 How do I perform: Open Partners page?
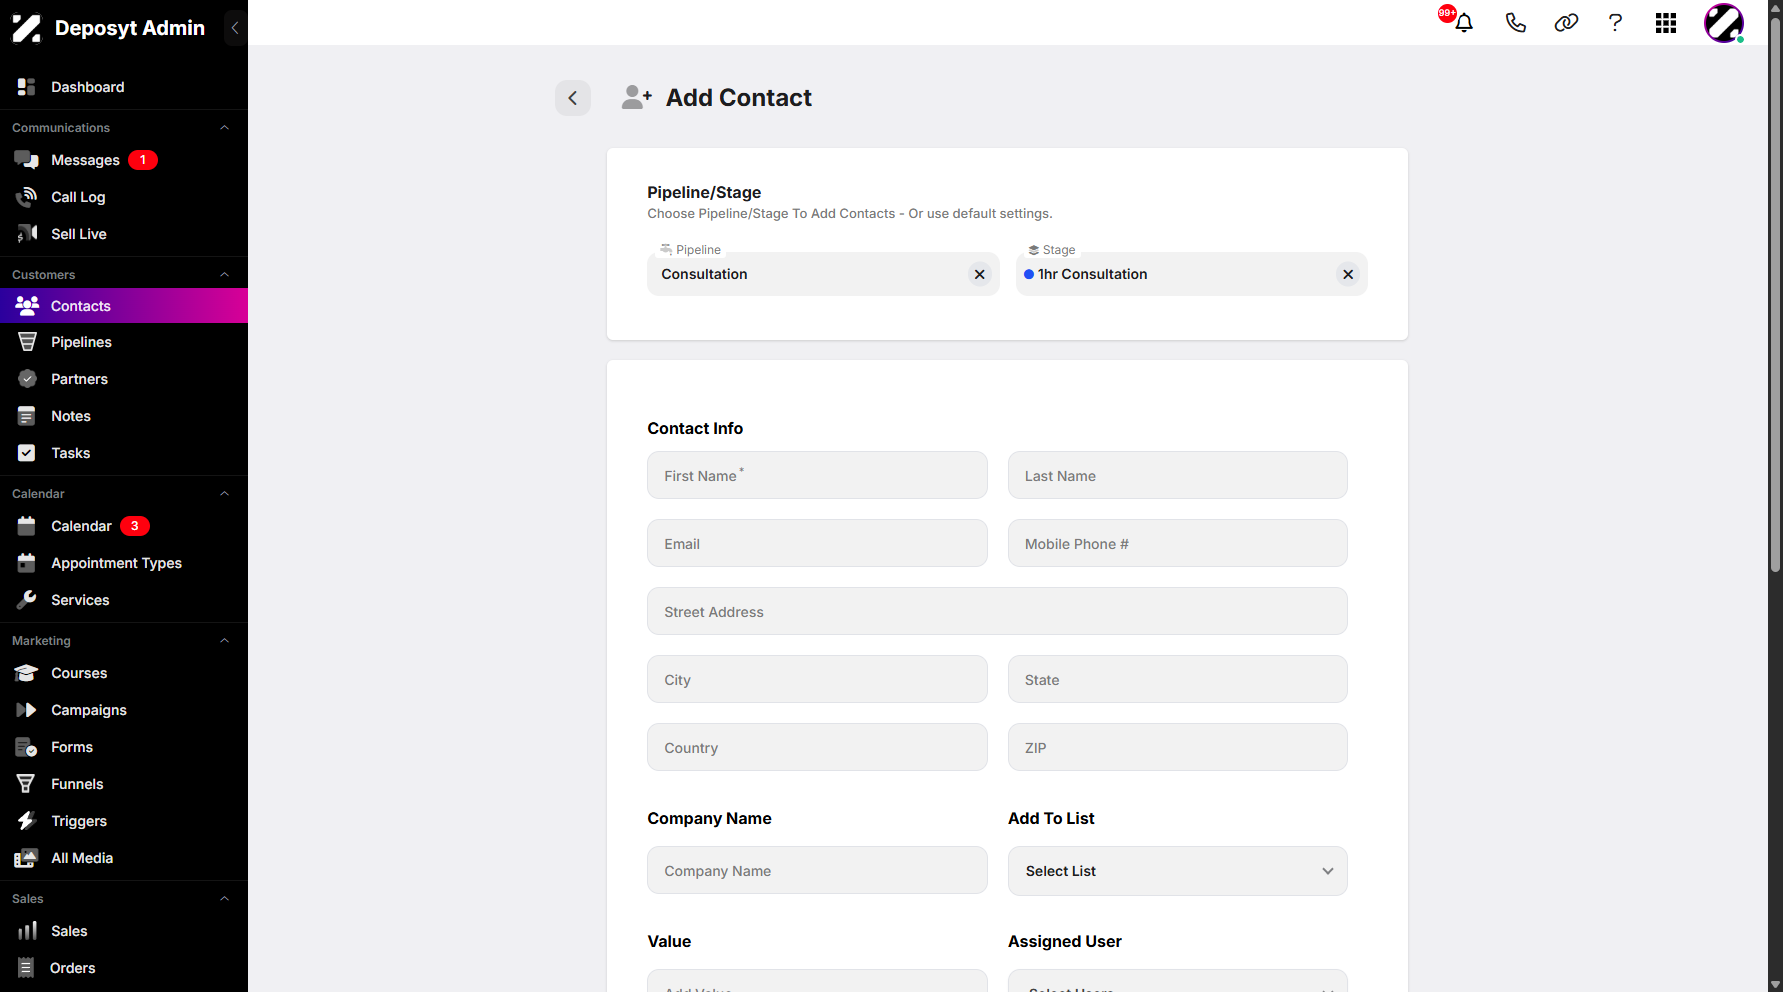pyautogui.click(x=124, y=379)
